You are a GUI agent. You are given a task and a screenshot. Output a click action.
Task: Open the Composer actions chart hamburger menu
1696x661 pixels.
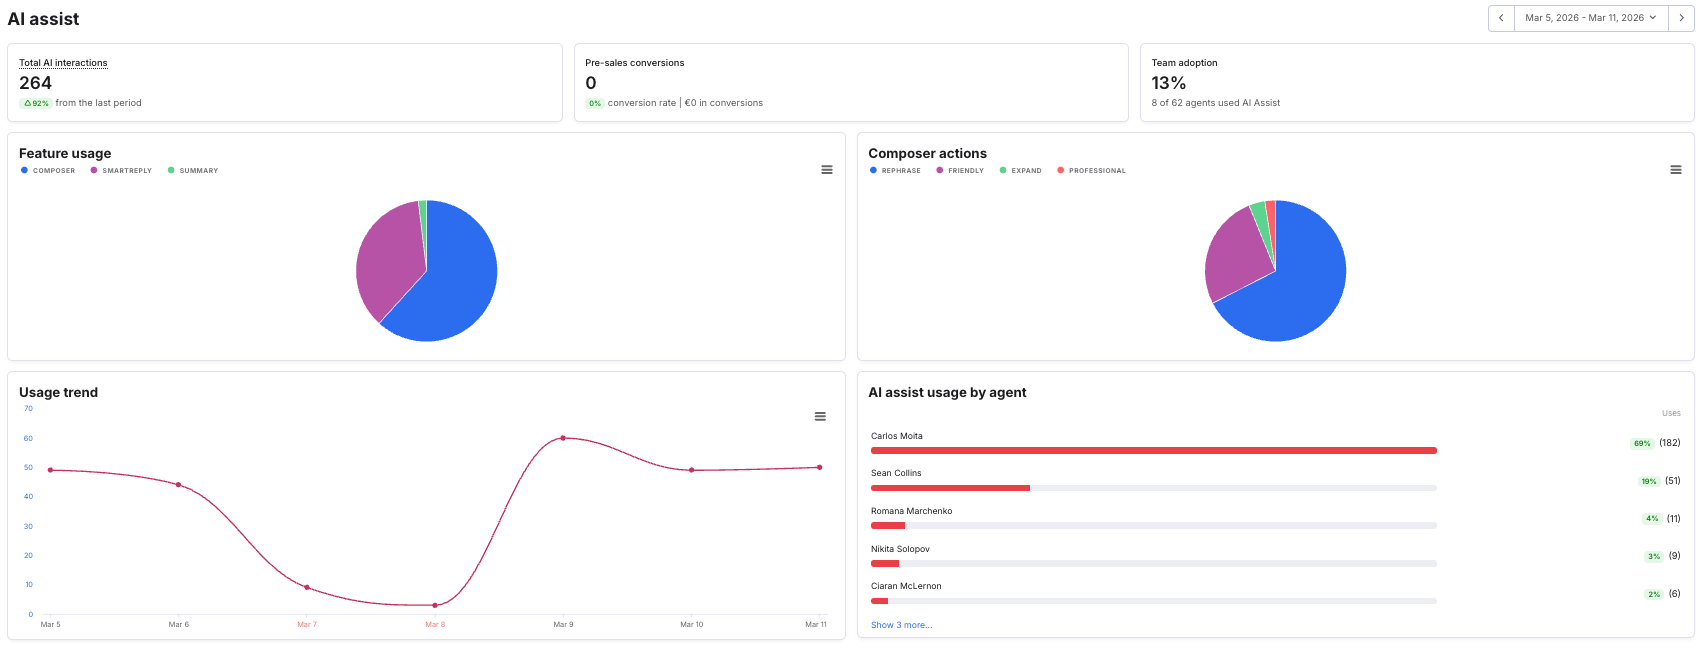1675,170
